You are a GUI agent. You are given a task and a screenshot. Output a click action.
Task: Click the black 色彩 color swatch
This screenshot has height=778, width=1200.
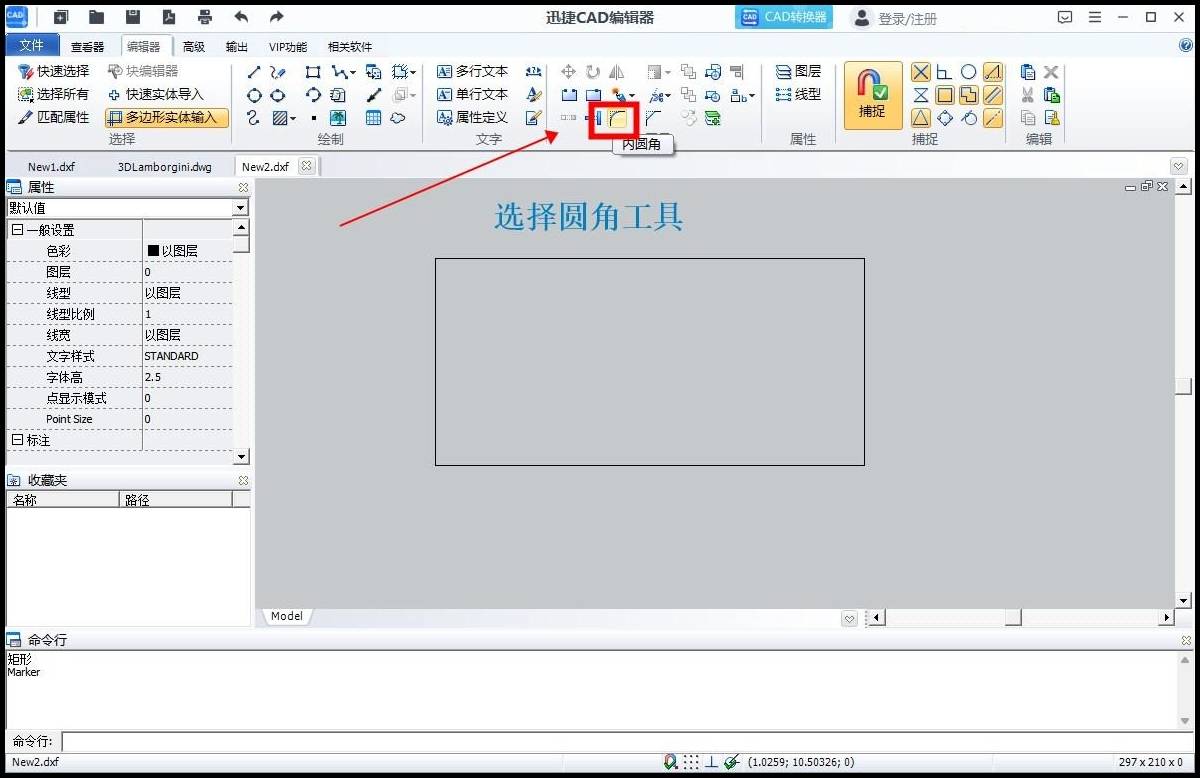154,251
